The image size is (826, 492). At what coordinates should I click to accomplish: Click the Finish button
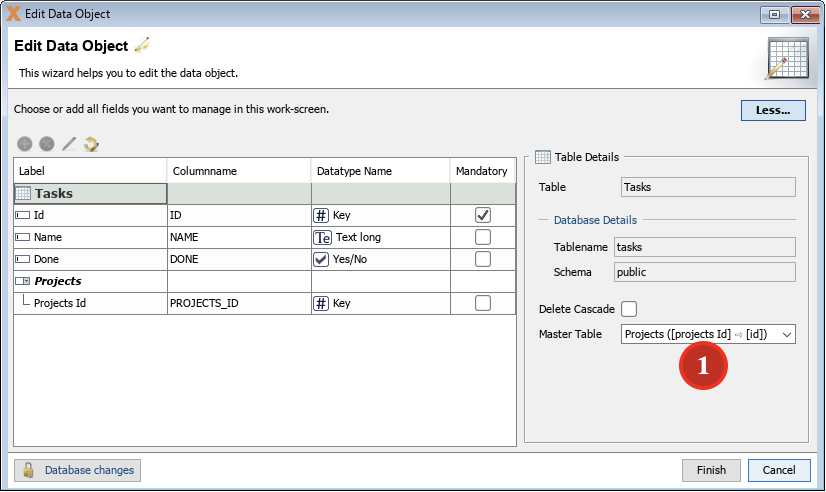[711, 470]
